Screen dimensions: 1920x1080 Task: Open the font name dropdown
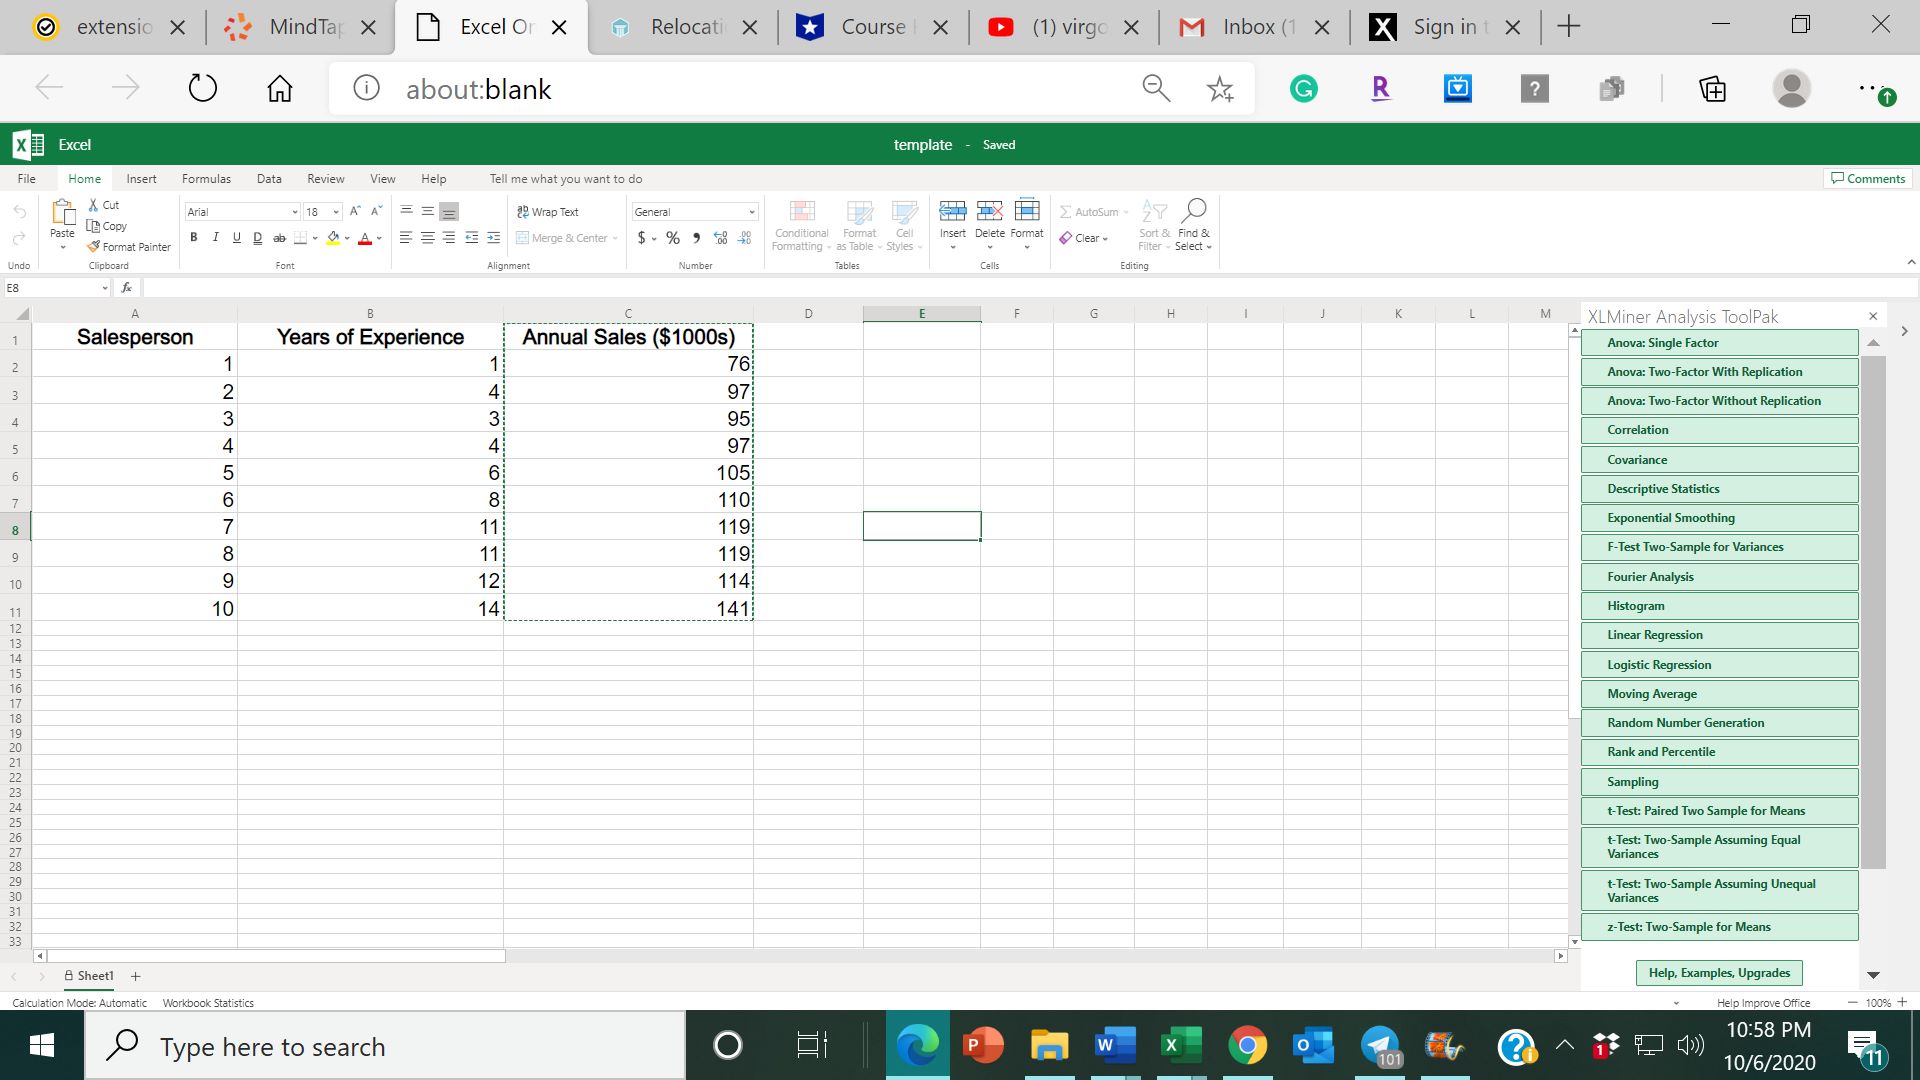[294, 212]
